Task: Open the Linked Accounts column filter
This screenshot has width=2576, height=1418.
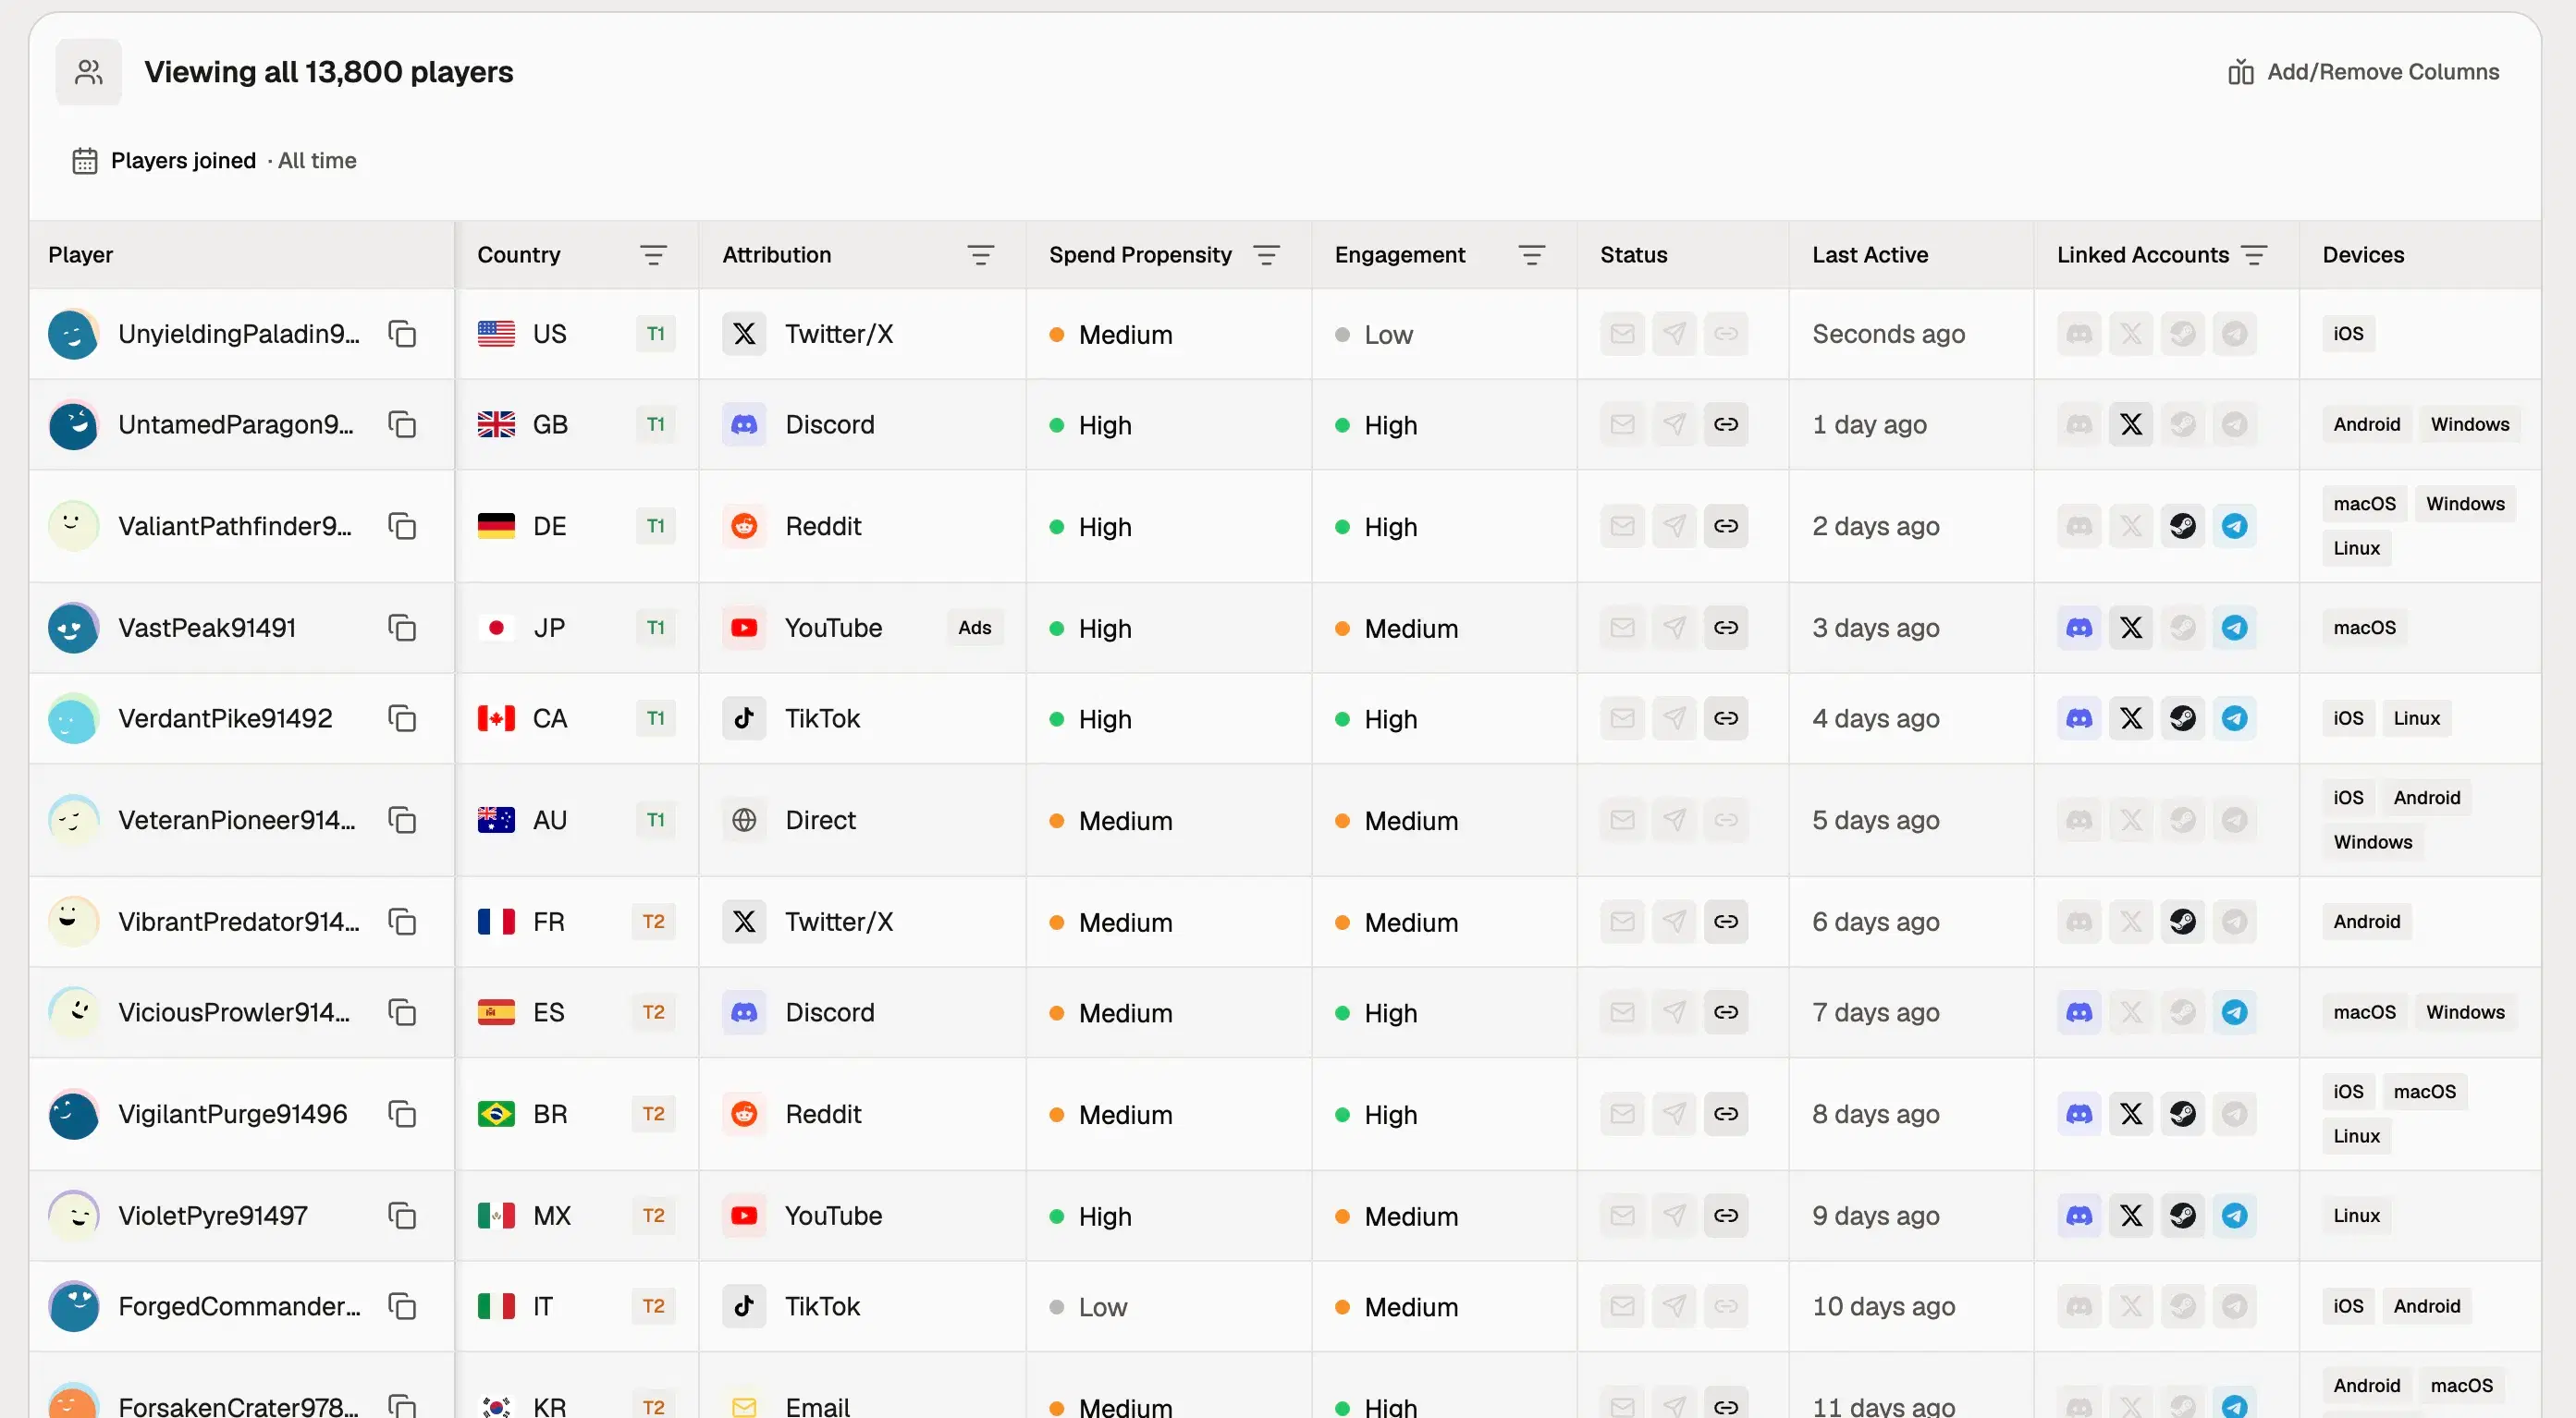Action: click(2254, 255)
